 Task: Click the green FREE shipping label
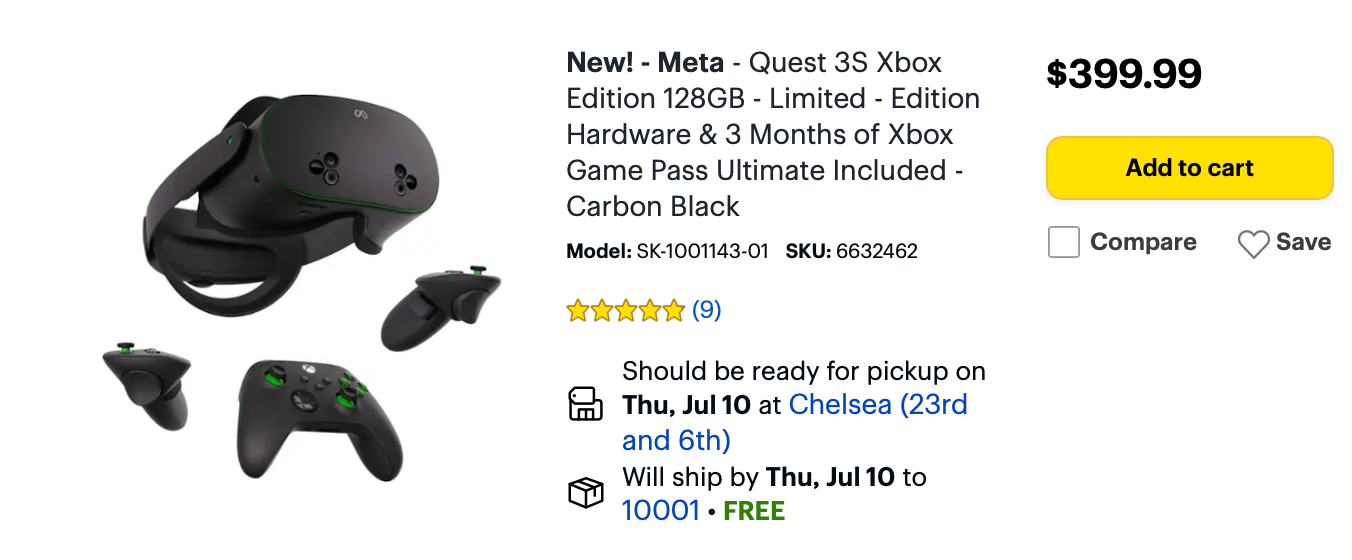tap(754, 511)
